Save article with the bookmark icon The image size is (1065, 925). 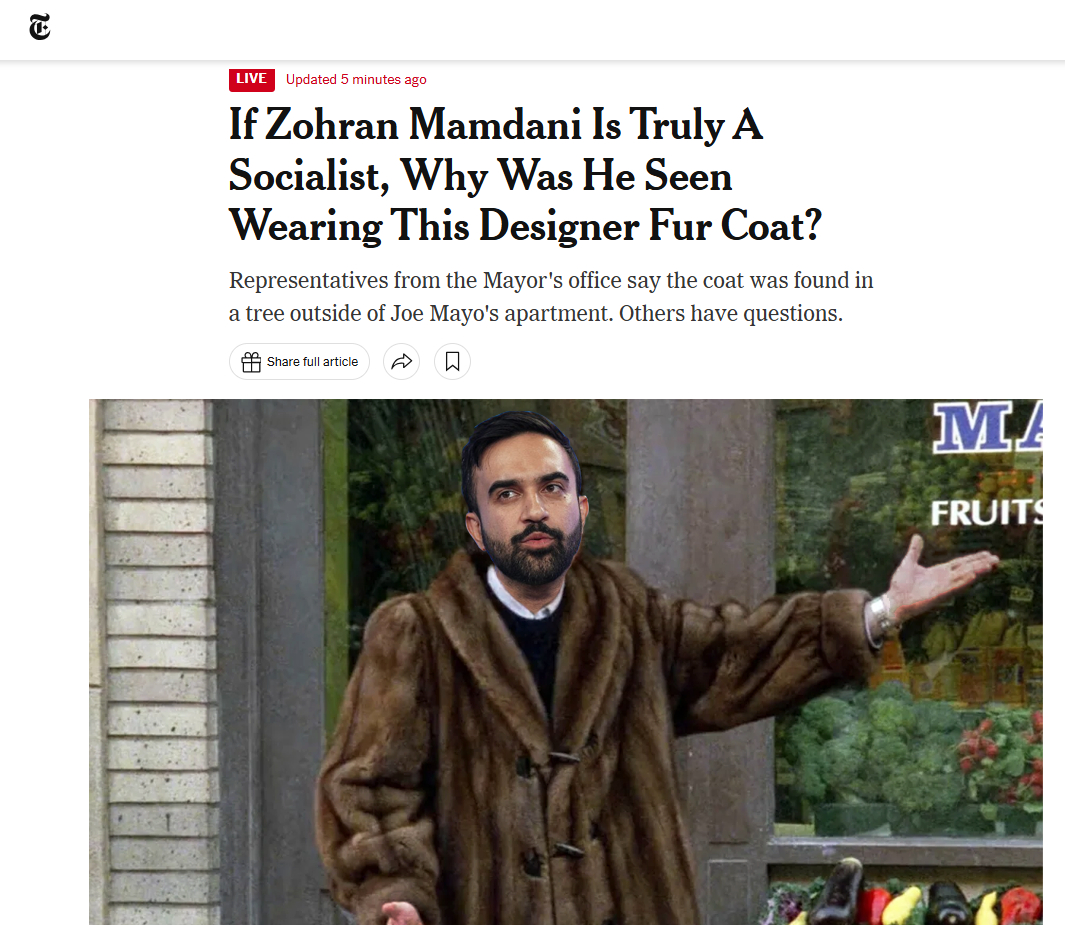[452, 361]
